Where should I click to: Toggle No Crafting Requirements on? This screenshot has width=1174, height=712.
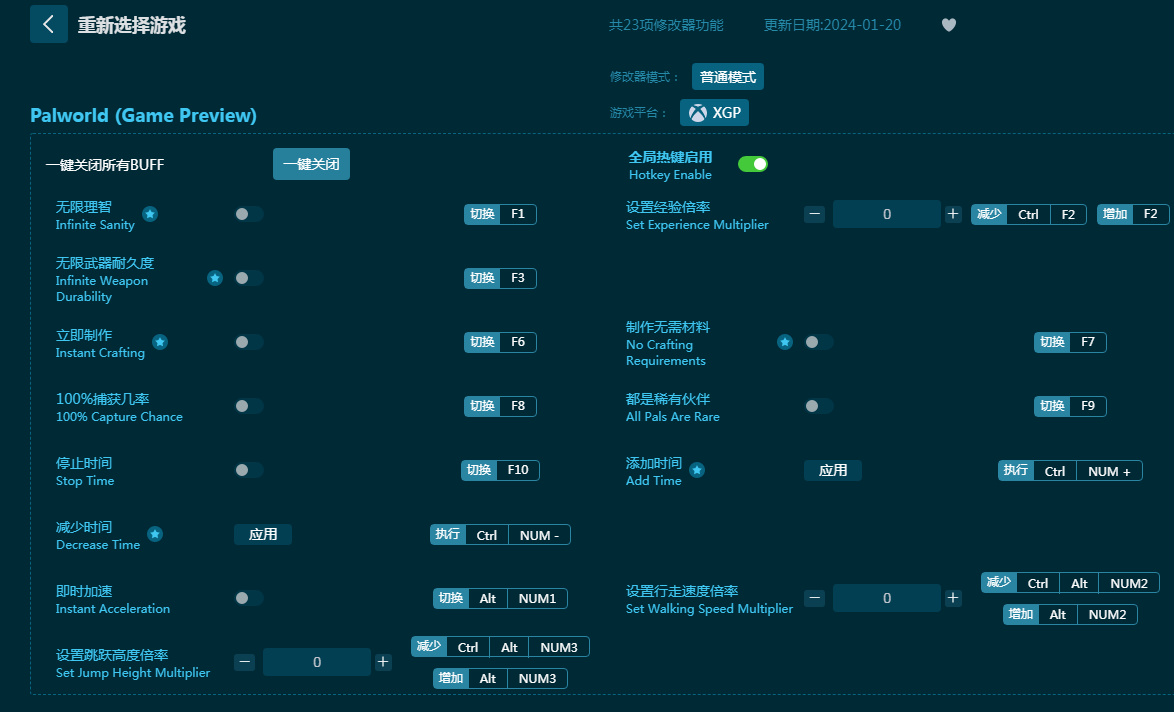coord(818,342)
